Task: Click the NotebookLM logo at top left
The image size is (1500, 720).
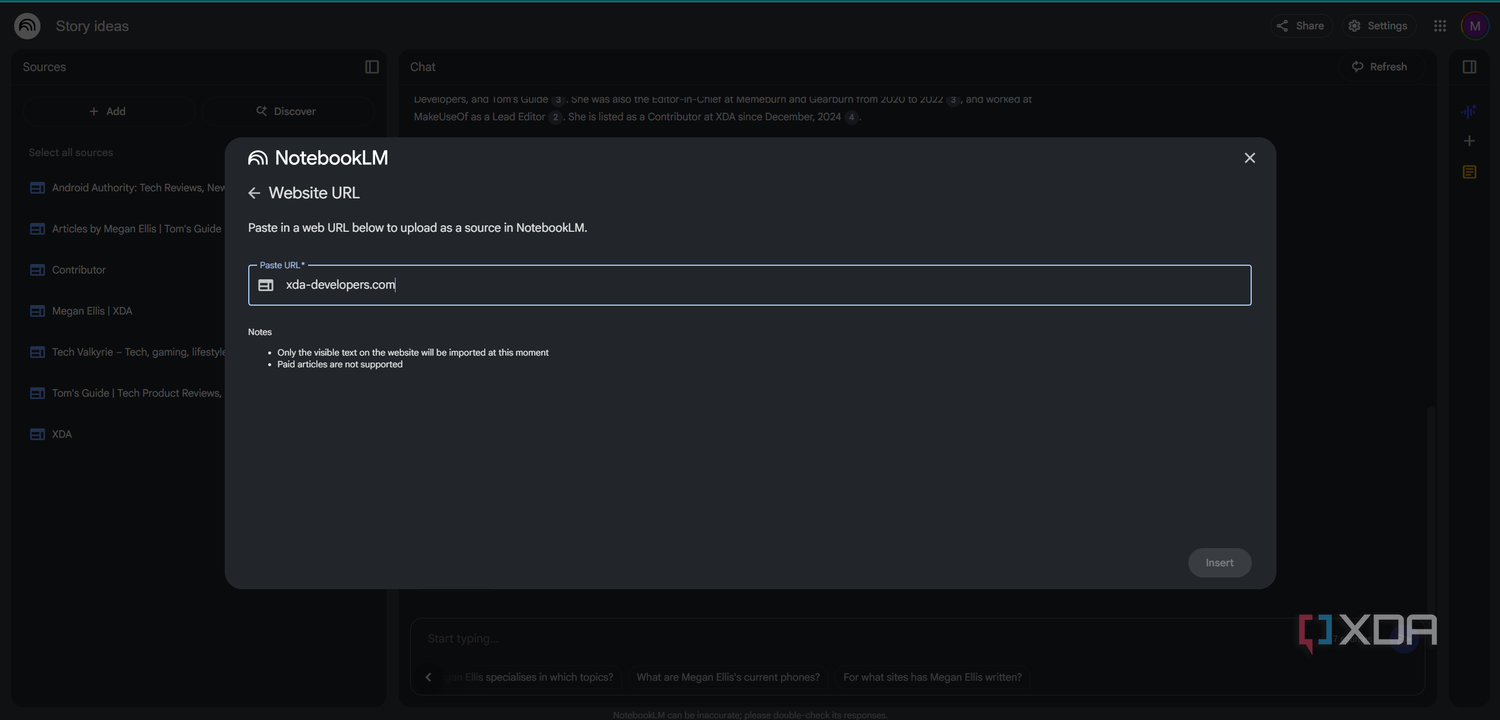Action: (27, 26)
